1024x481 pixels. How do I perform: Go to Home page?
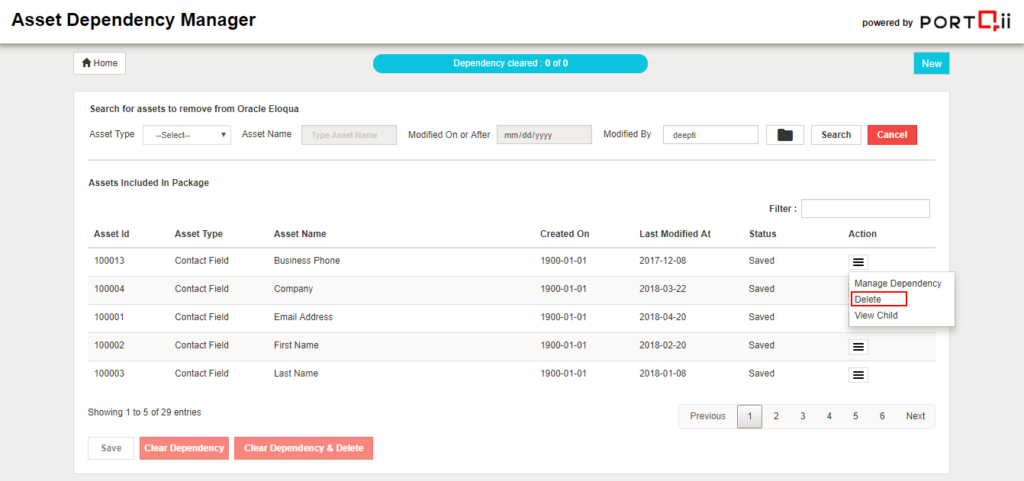pos(99,63)
